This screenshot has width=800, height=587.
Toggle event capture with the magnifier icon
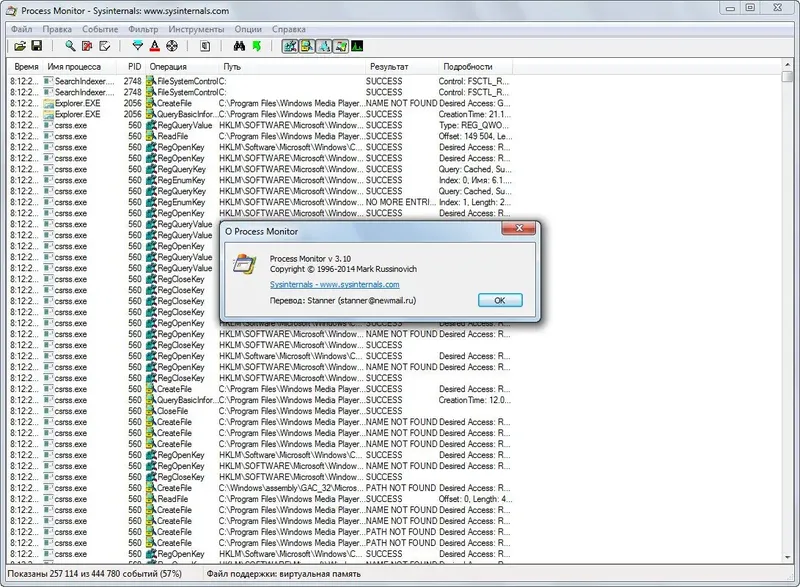[x=70, y=46]
